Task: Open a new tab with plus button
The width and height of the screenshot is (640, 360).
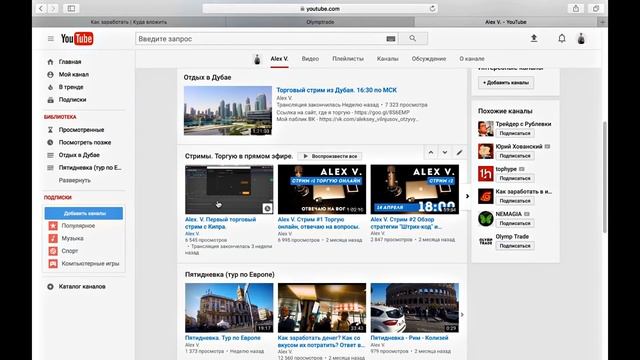Action: [603, 22]
